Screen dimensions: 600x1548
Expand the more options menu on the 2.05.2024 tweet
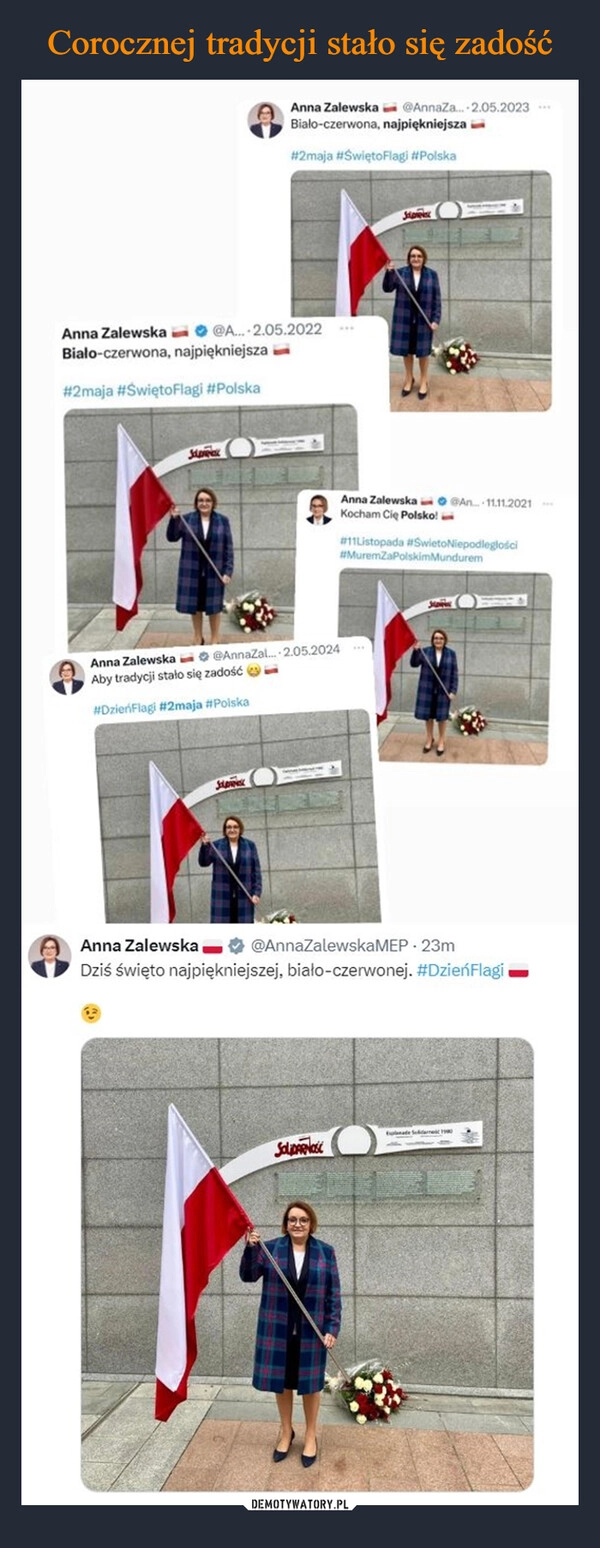coord(356,648)
